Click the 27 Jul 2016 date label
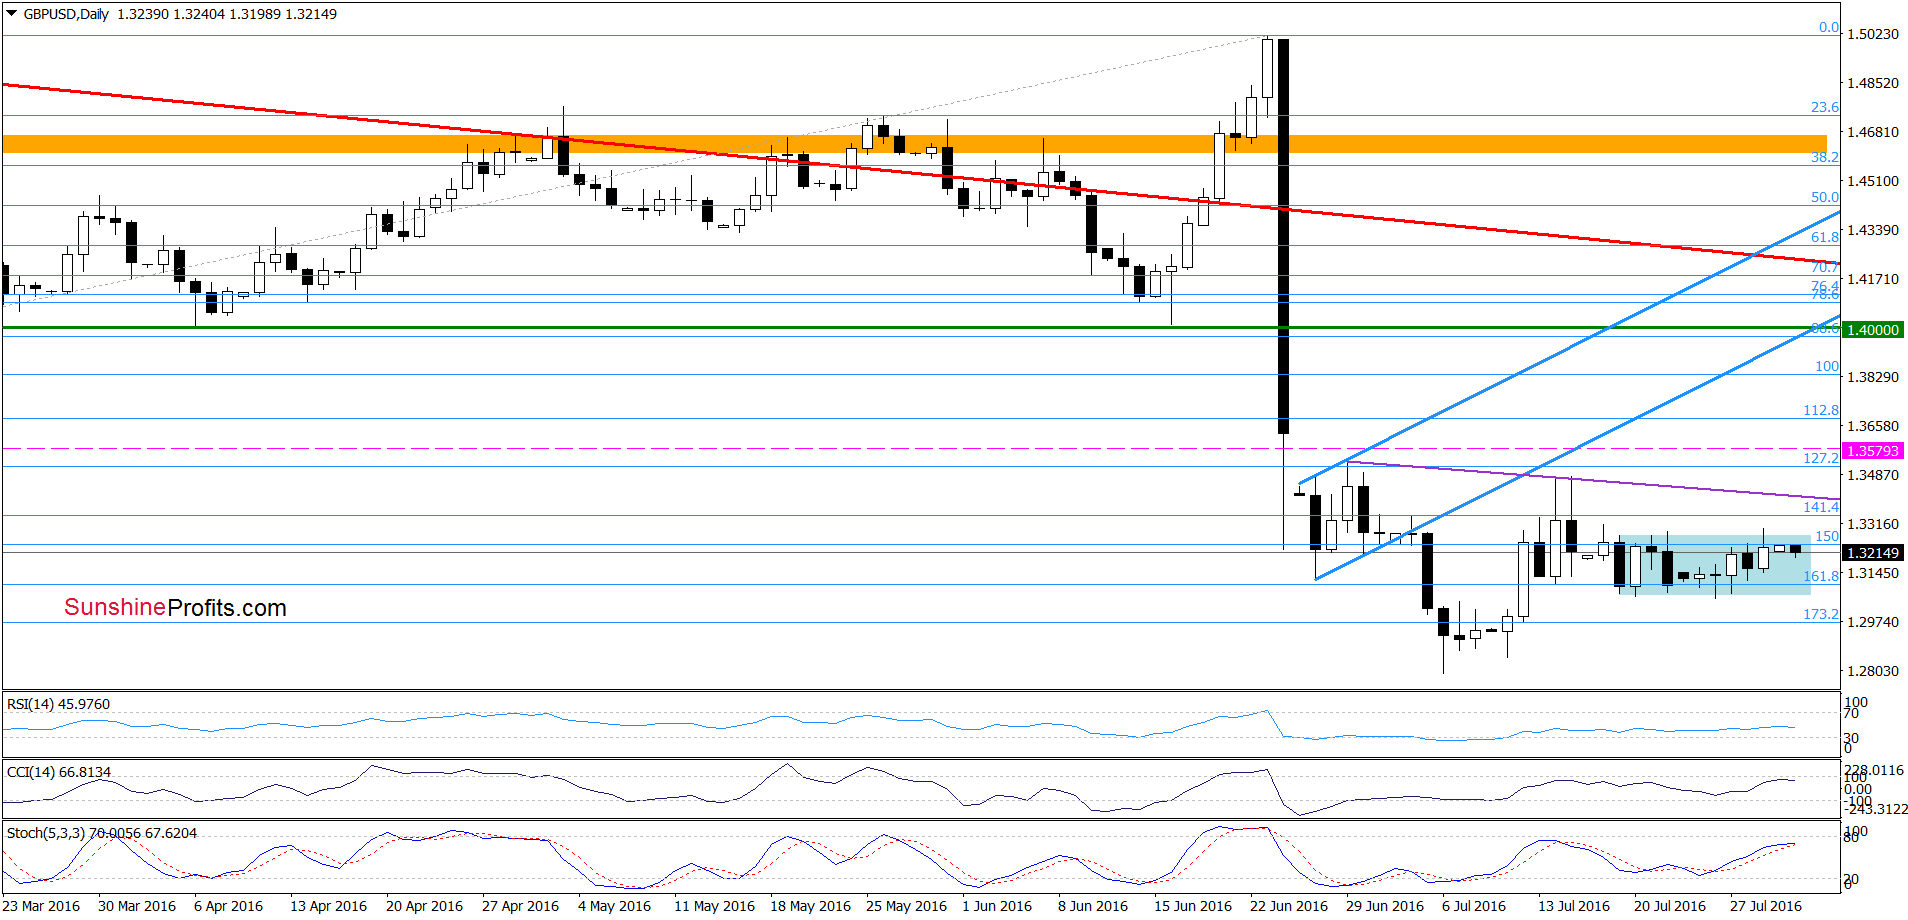 tap(1766, 906)
